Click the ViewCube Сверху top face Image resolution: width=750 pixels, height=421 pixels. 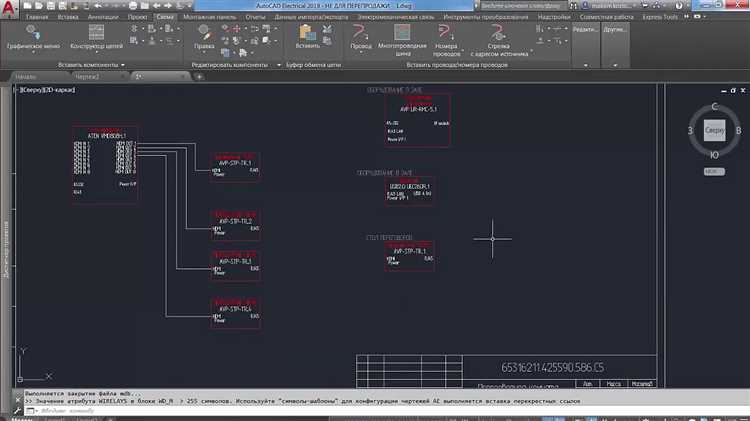pos(714,130)
